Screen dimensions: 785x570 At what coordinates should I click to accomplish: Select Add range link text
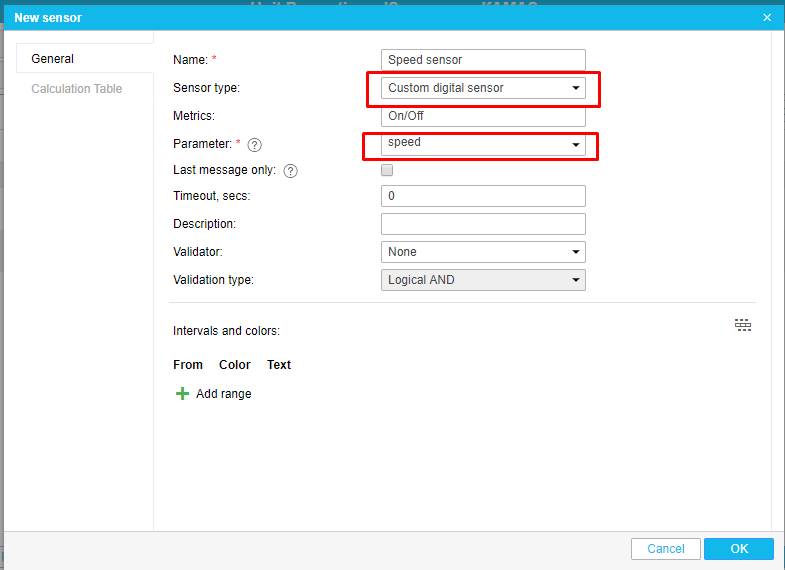[x=224, y=394]
